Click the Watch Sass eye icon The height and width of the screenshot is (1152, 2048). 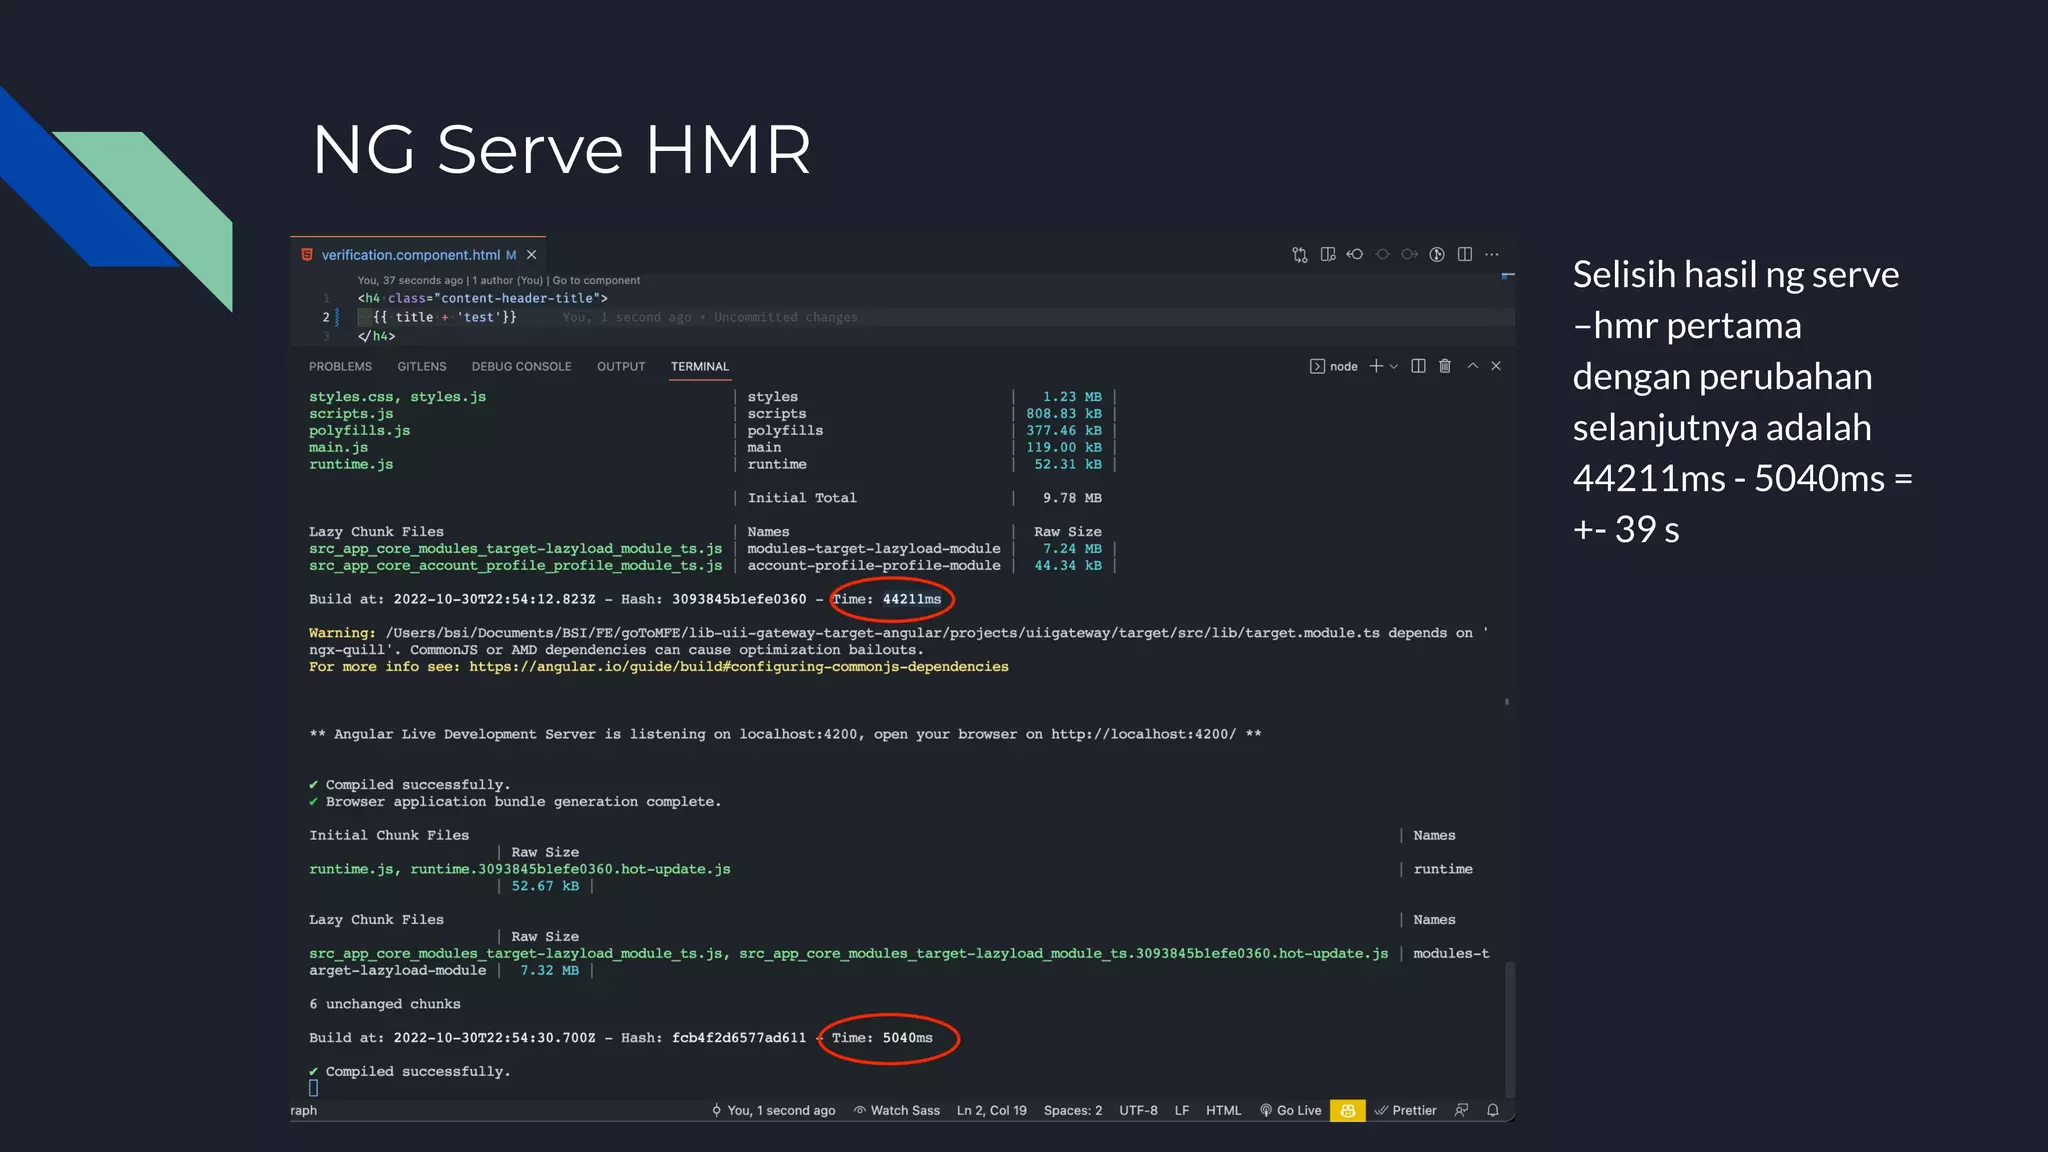point(859,1111)
